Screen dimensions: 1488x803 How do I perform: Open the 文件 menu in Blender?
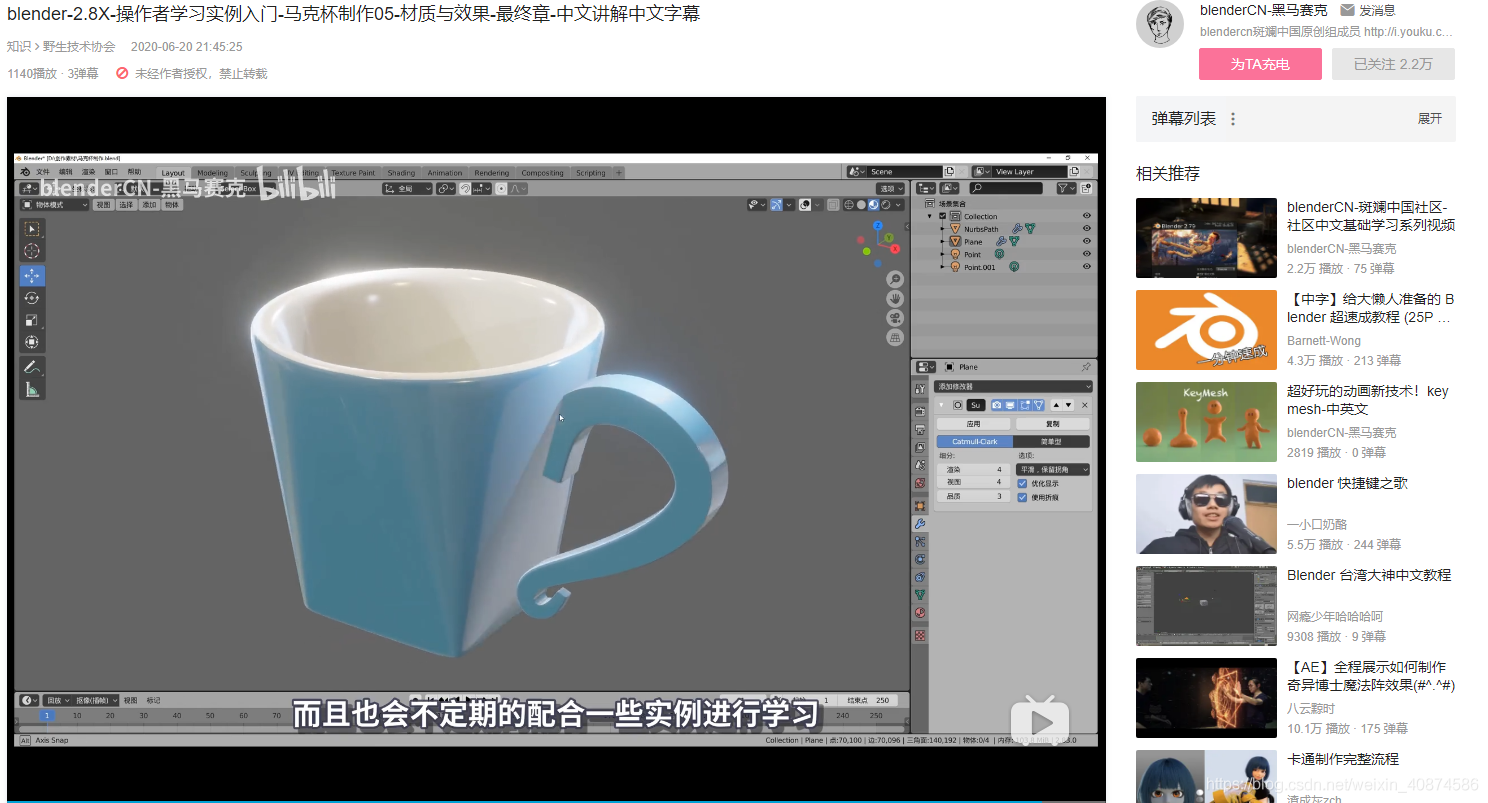pyautogui.click(x=43, y=172)
